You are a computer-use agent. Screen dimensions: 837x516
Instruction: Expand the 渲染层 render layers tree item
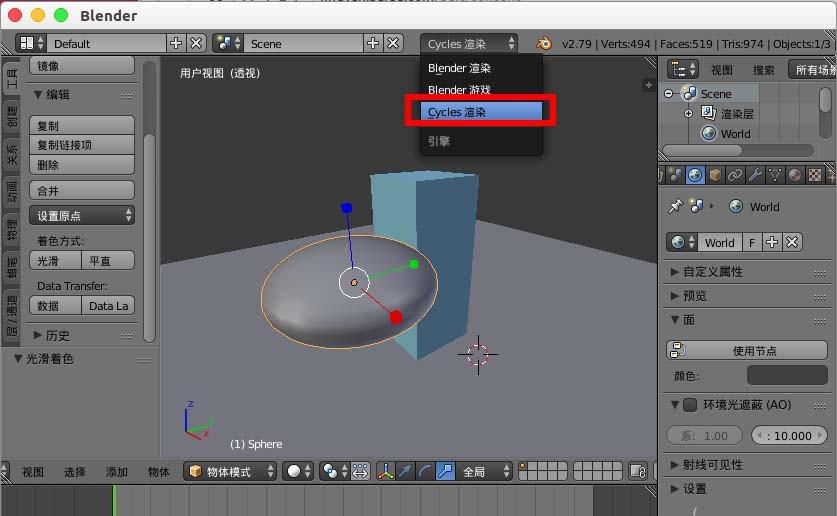pyautogui.click(x=688, y=114)
